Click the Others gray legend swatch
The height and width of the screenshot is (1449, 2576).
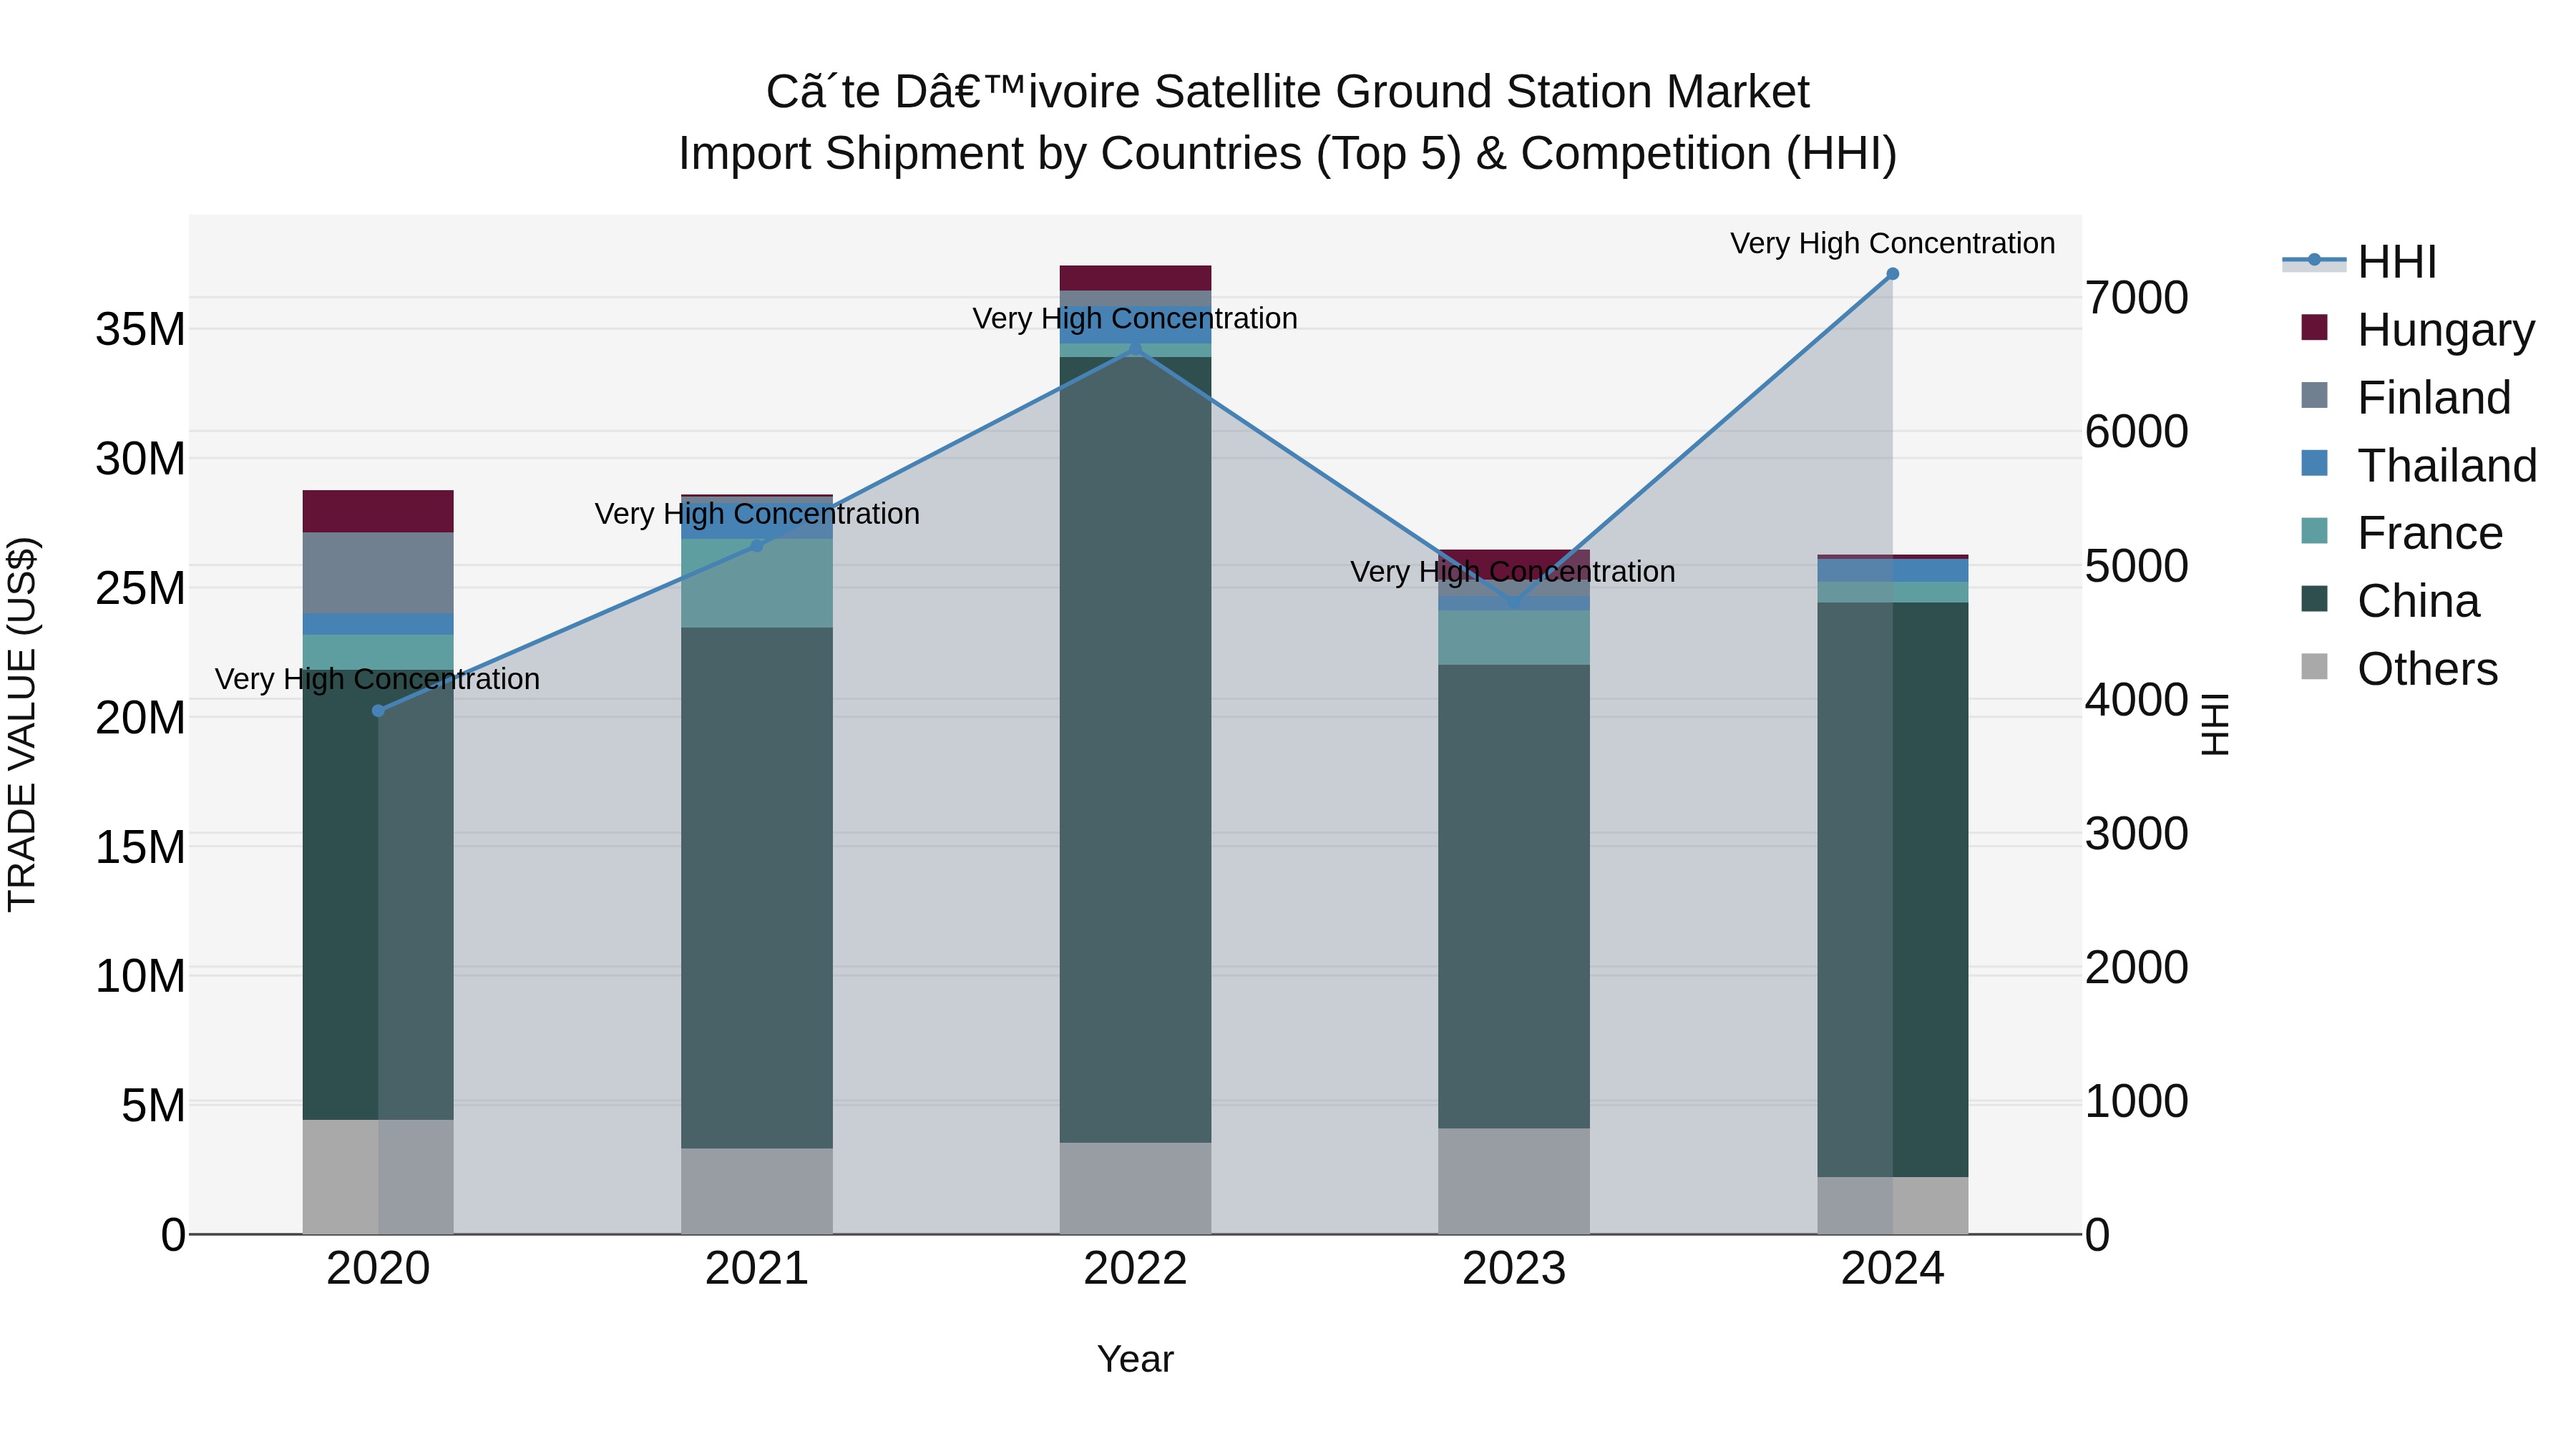coord(2314,667)
